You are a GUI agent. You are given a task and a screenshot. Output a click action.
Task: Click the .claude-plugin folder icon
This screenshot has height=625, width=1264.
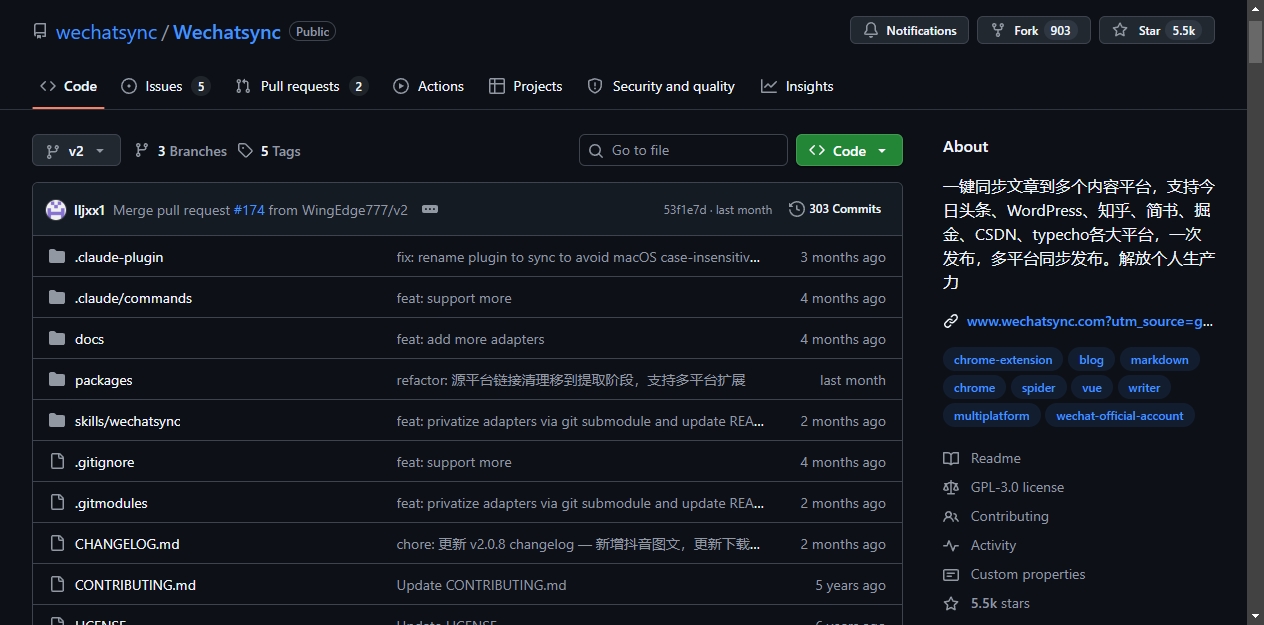57,257
